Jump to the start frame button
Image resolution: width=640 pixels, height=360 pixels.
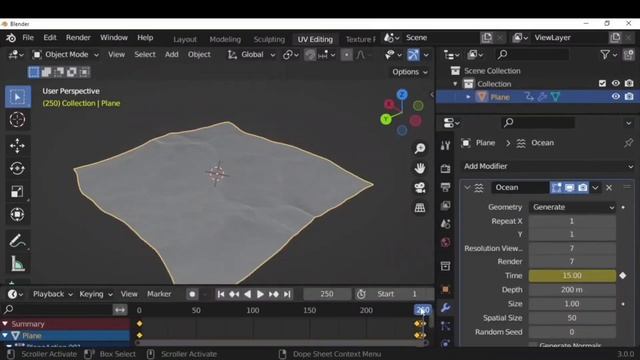click(221, 294)
